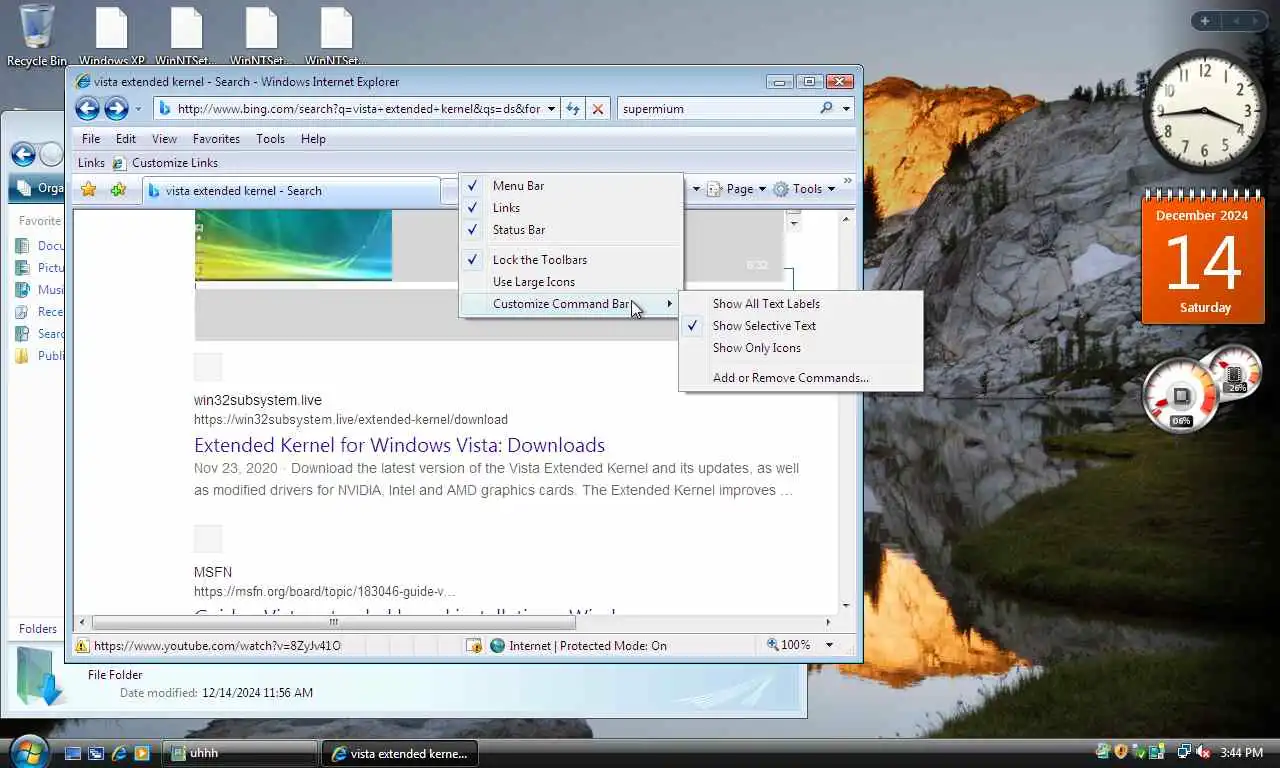Click the vertical scrollbar down arrow in IE

(847, 606)
